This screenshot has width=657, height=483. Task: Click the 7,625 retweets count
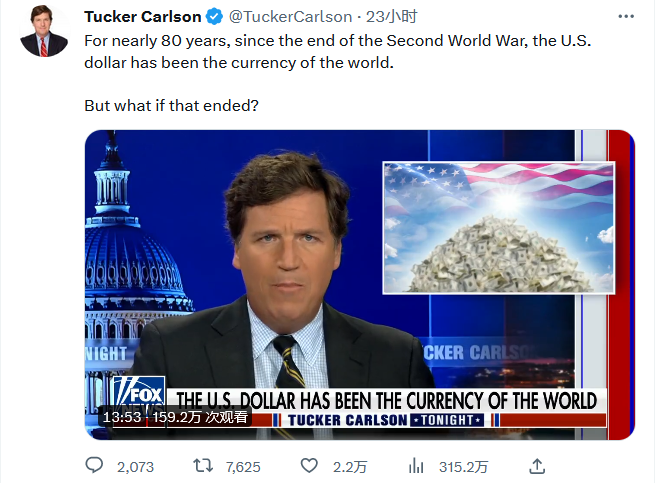coord(243,466)
